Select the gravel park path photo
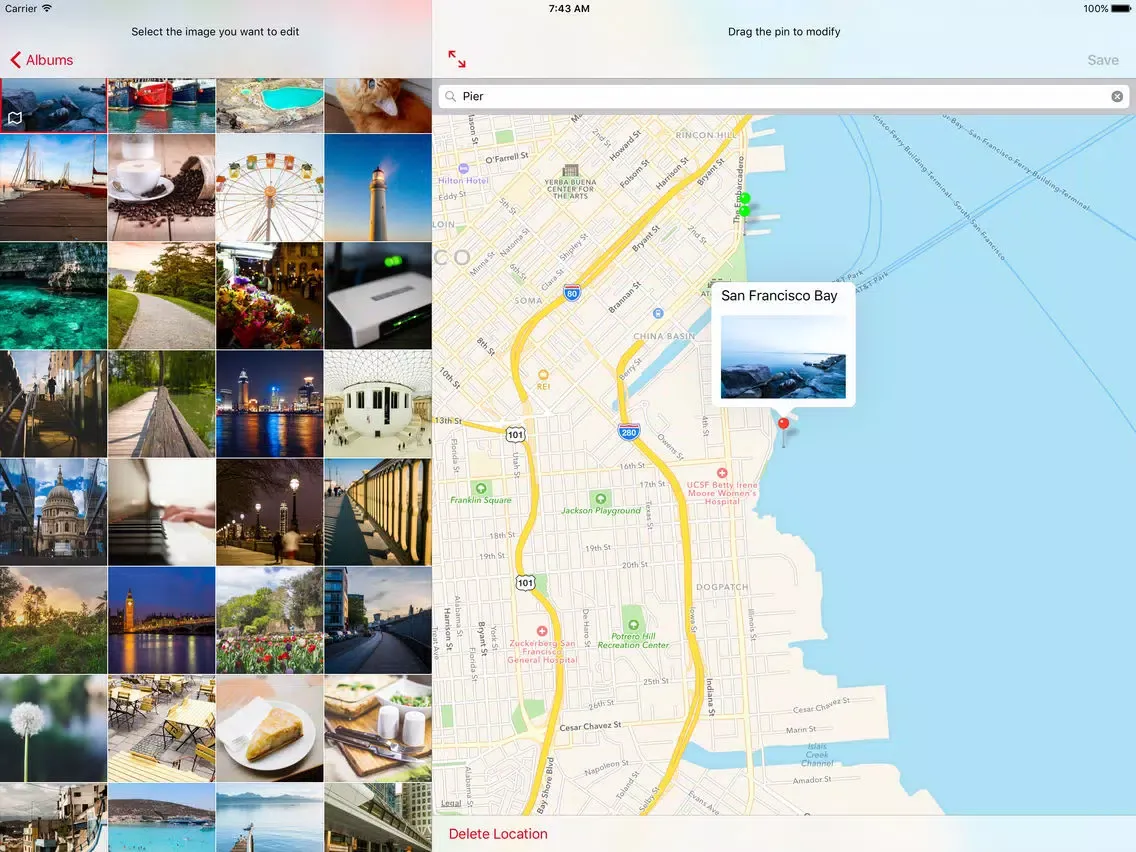Viewport: 1136px width, 852px height. (x=162, y=296)
